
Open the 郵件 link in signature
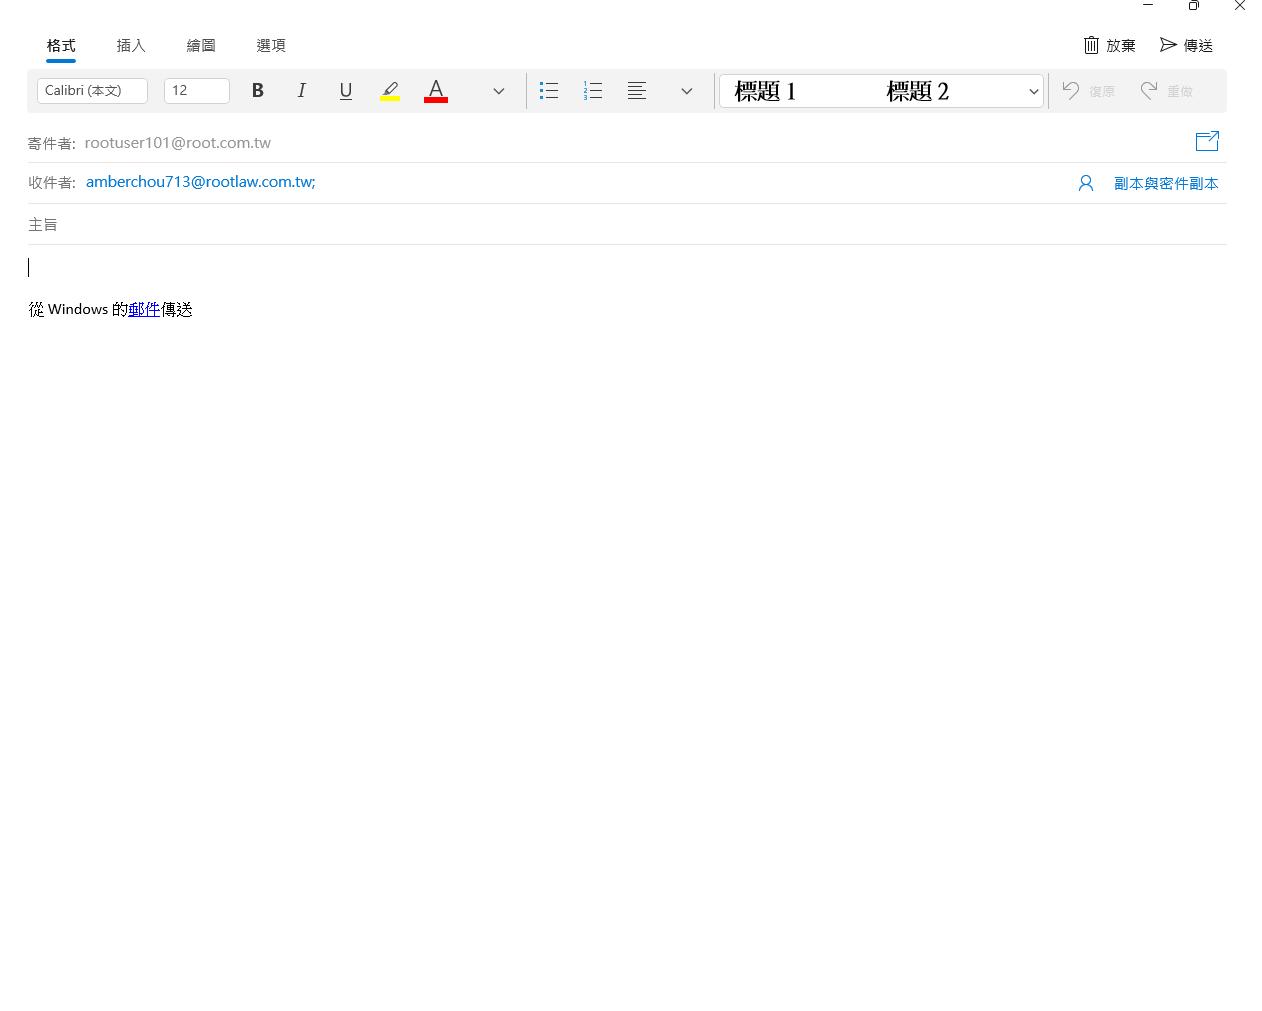point(144,310)
